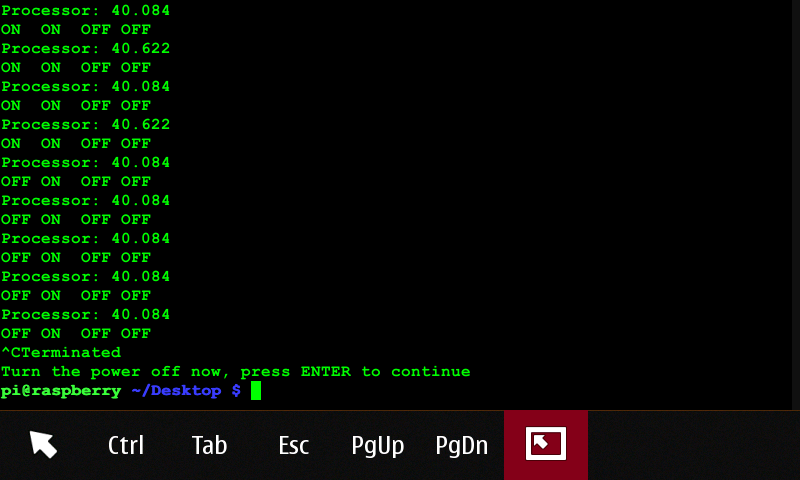Click the vertical scrollbar at terminal right edge
Viewport: 800px width, 480px height.
point(795,204)
